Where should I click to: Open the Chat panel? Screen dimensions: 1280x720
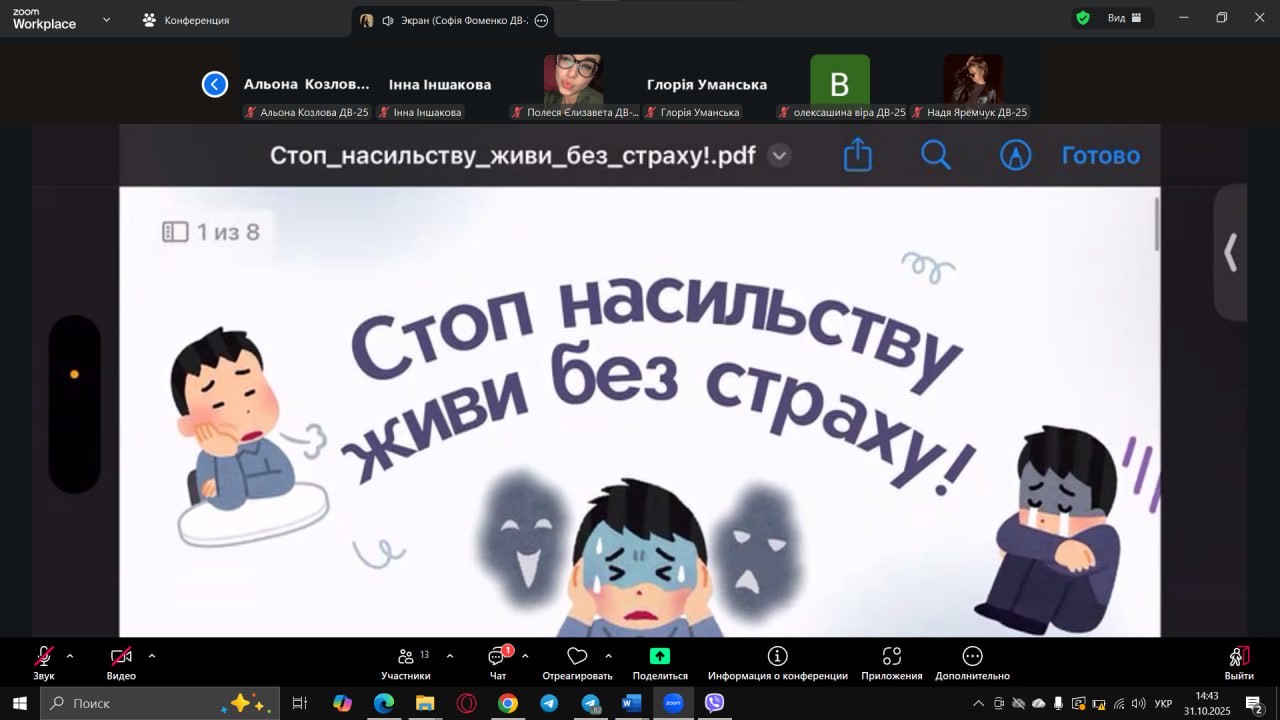pyautogui.click(x=497, y=663)
